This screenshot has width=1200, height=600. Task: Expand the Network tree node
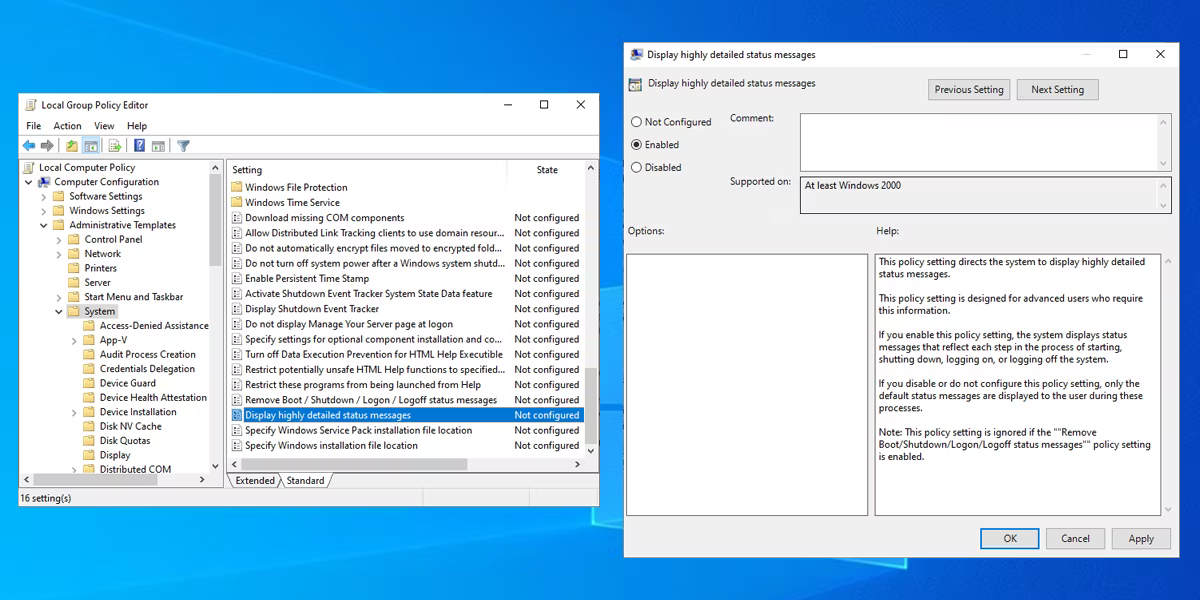pyautogui.click(x=59, y=254)
